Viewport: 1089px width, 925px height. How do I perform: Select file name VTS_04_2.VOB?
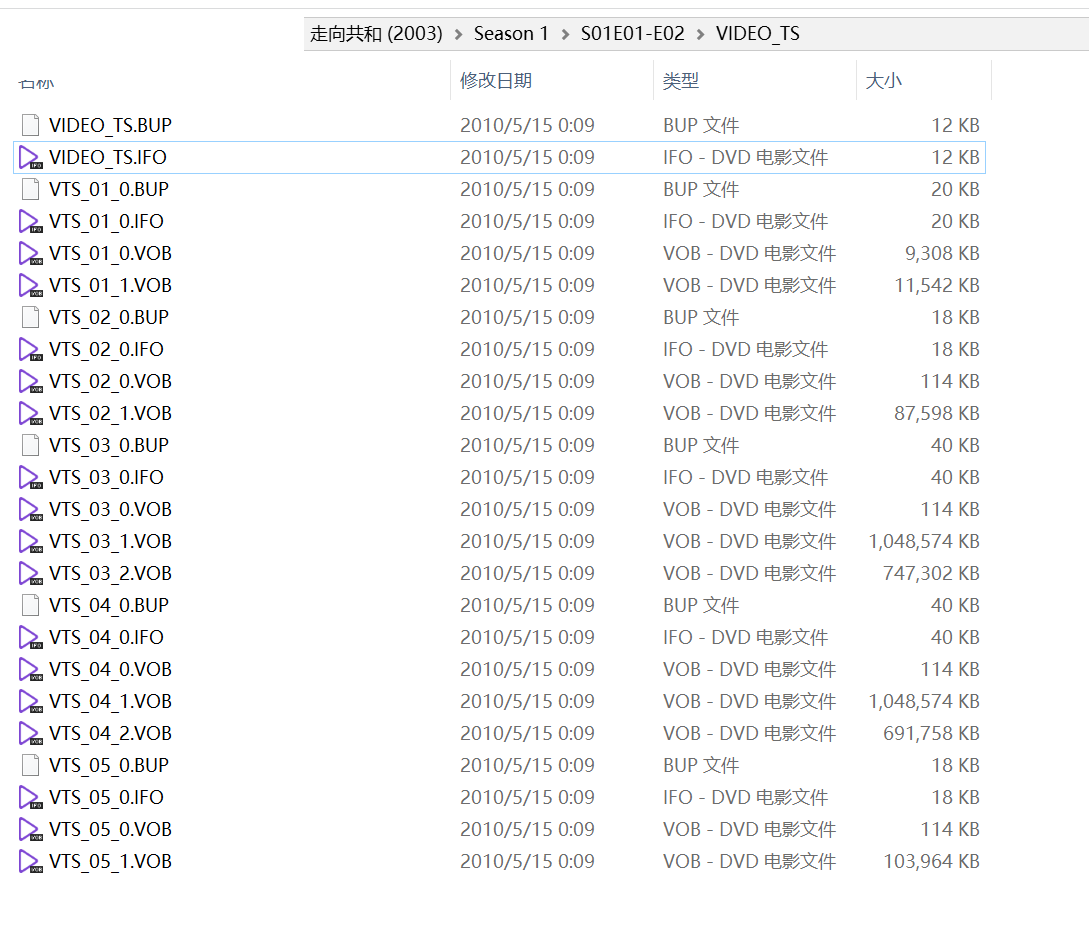(x=110, y=733)
